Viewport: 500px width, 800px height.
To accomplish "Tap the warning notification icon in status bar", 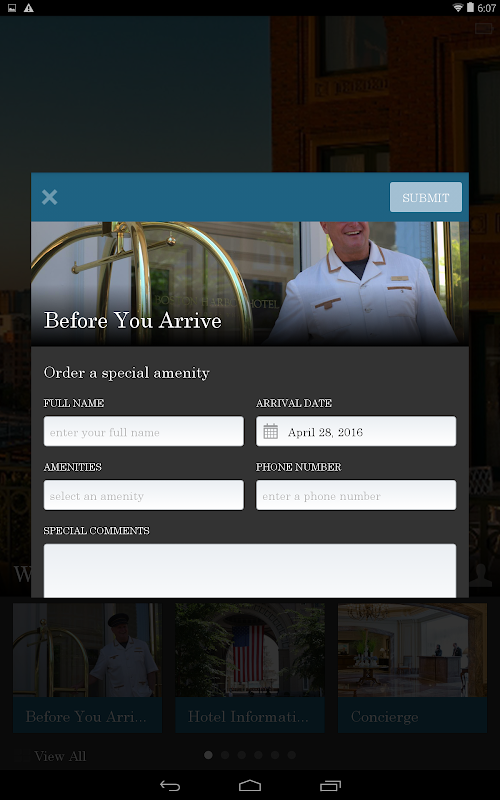I will coord(29,8).
